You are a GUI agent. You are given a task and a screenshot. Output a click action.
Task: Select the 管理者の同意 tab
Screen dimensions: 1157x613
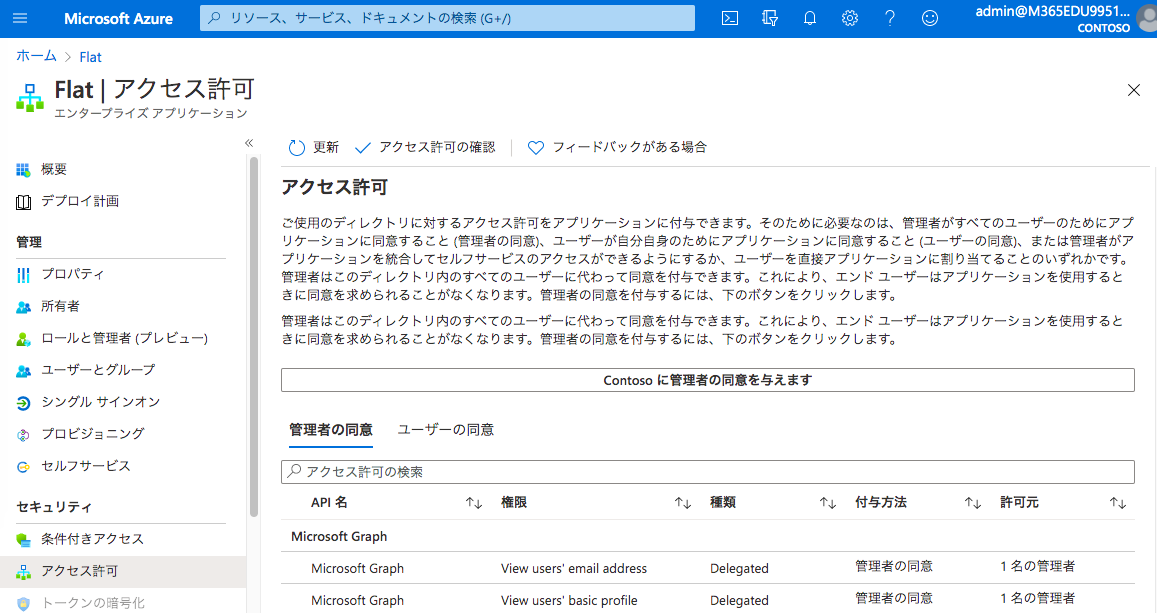point(331,429)
